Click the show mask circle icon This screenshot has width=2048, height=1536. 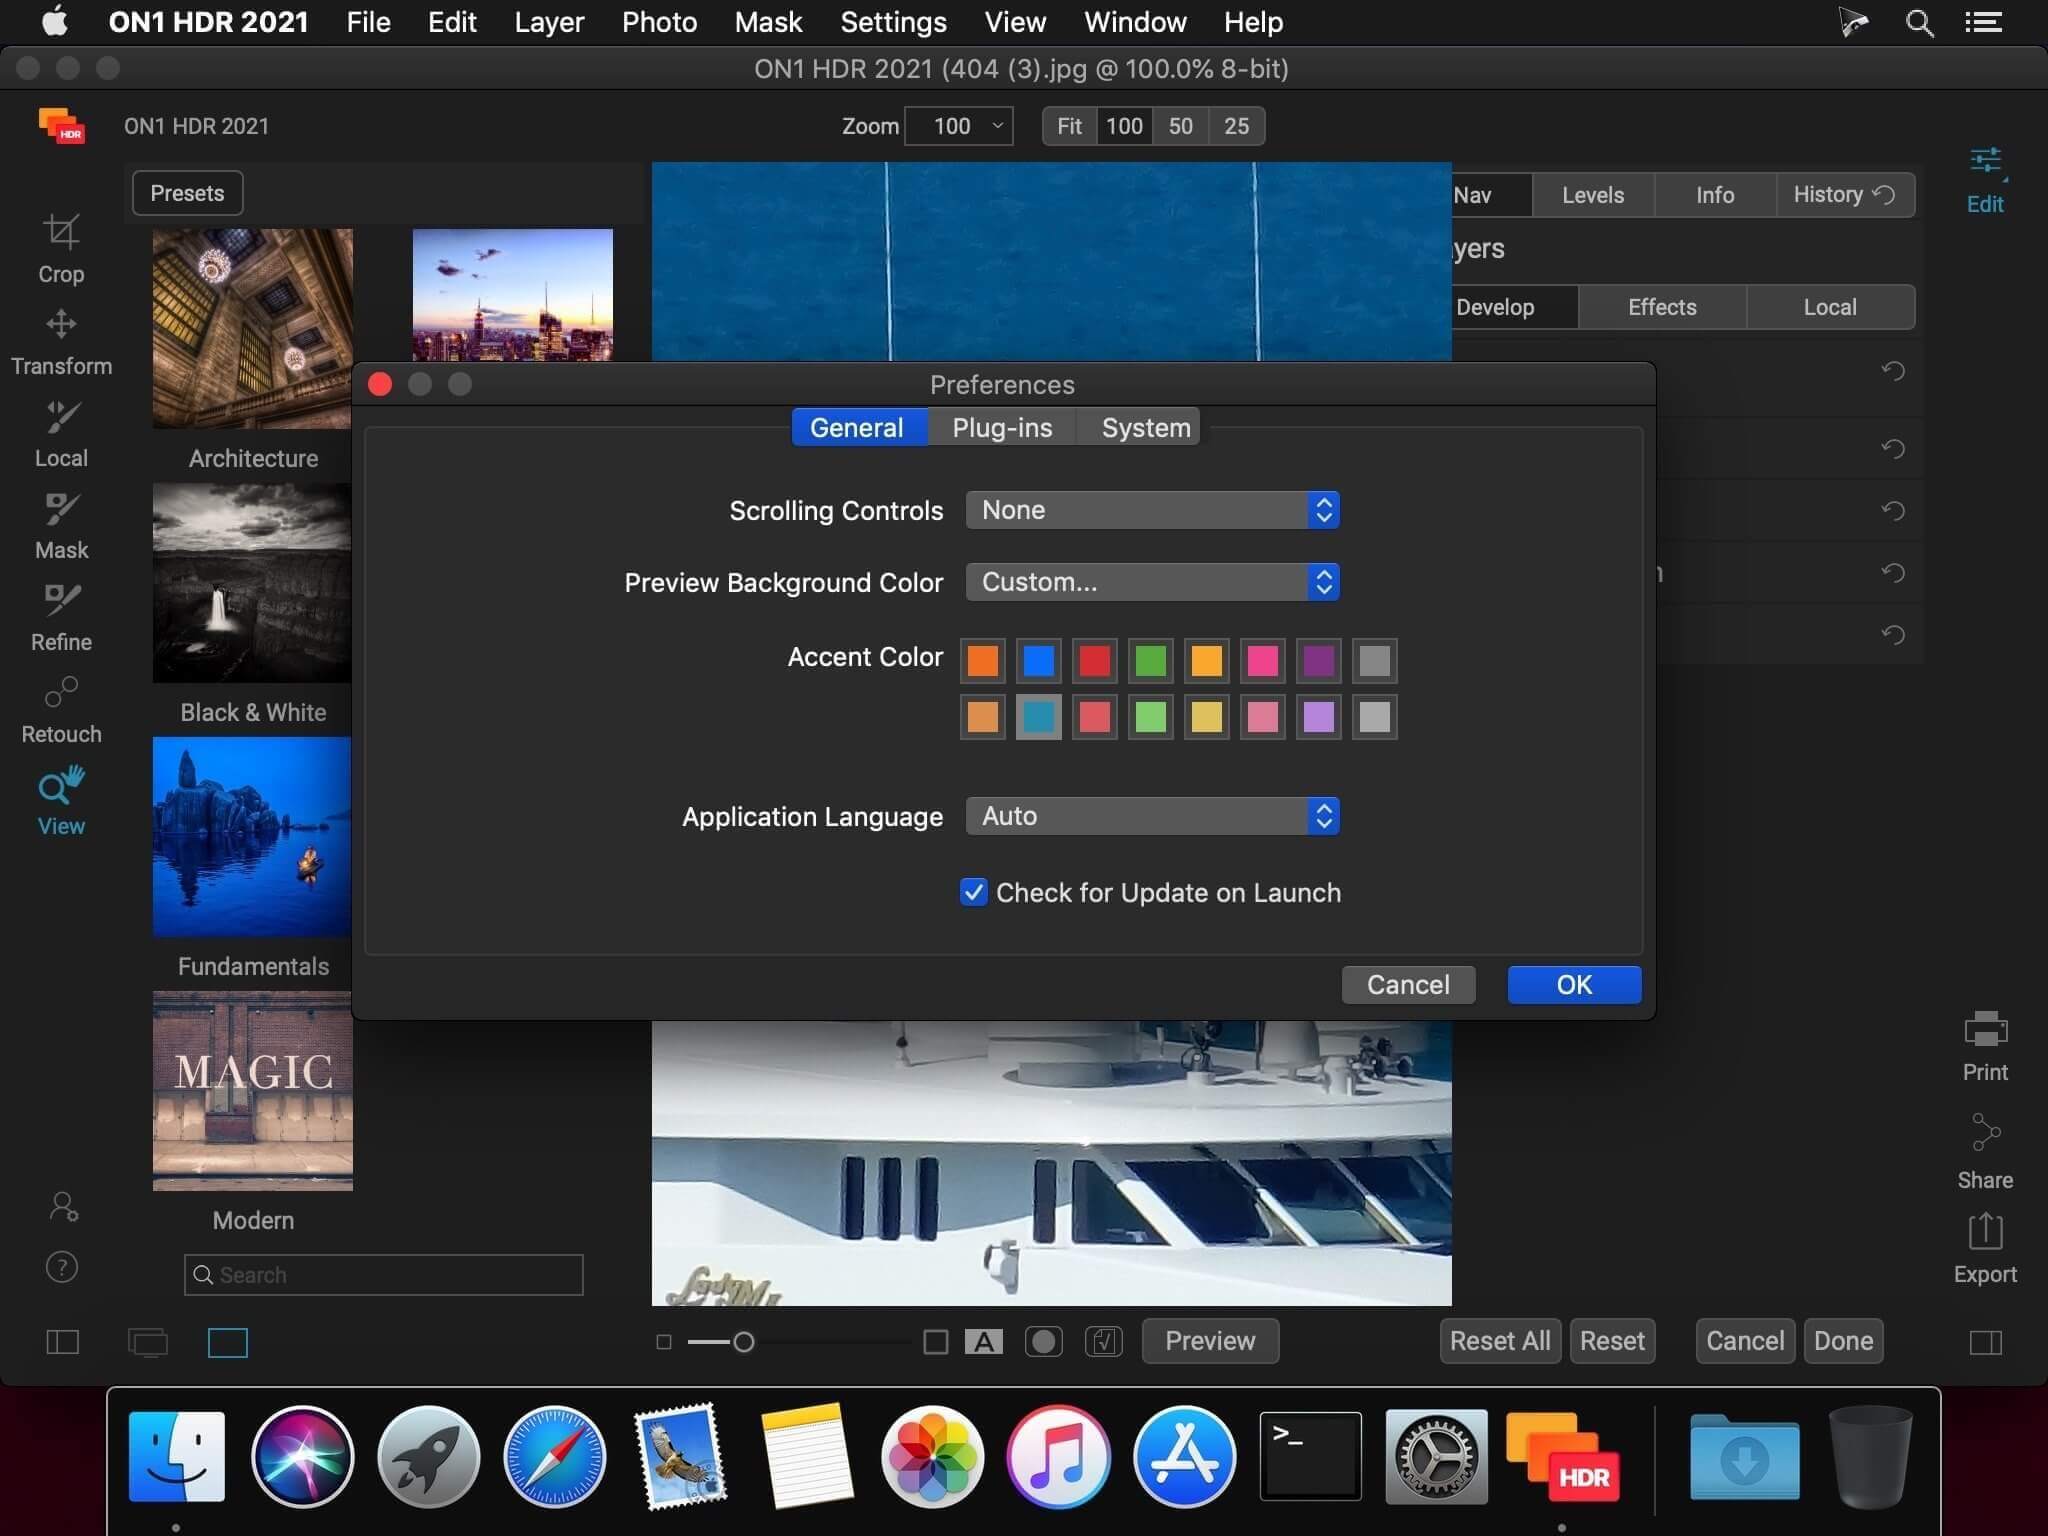[1043, 1342]
